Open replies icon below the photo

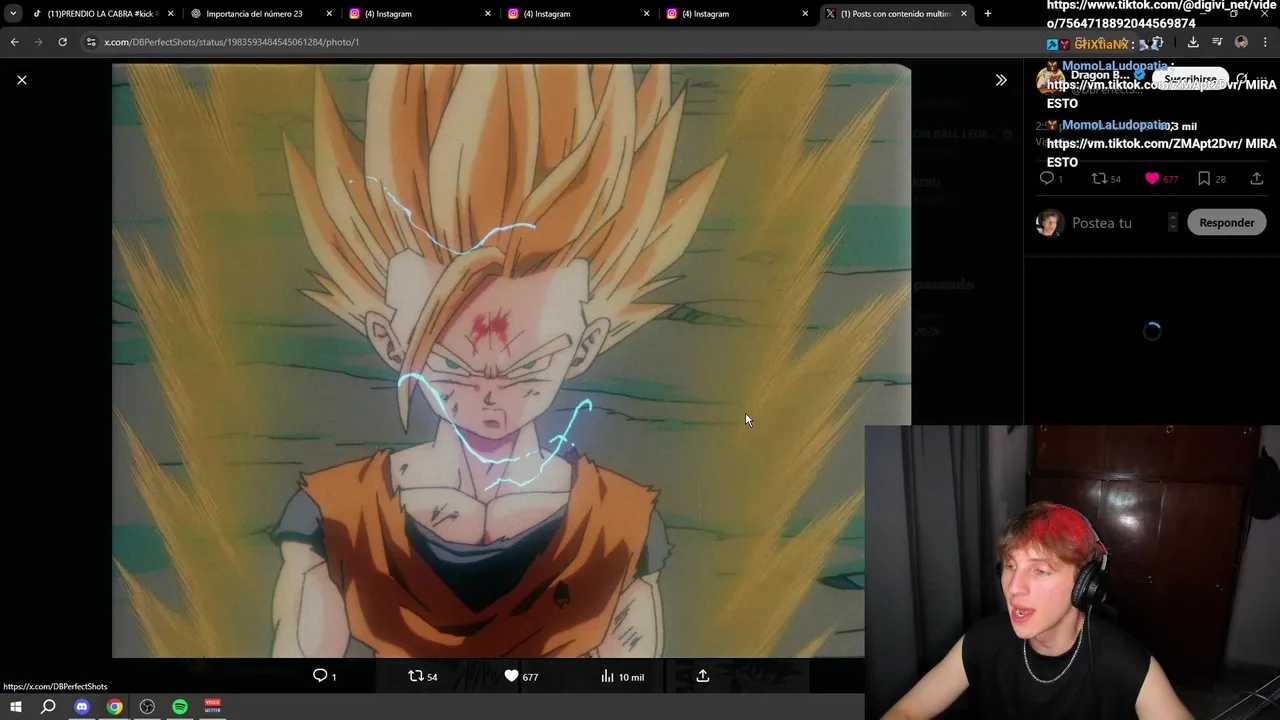tap(320, 676)
